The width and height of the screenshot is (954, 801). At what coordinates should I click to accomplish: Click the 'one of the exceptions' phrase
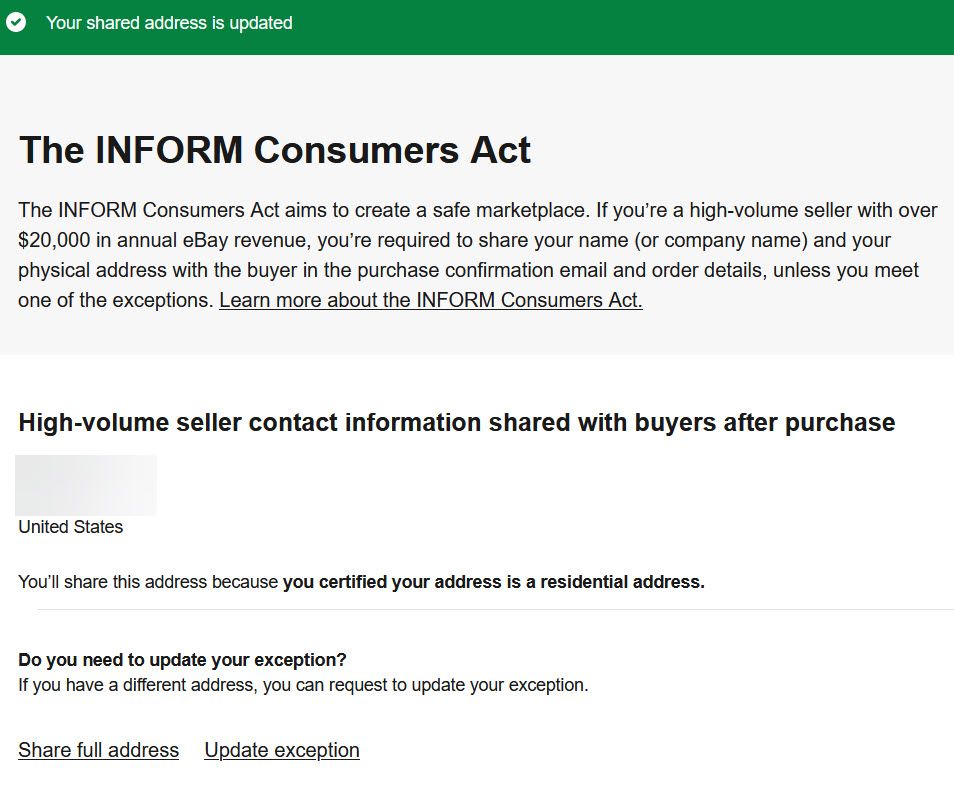(x=113, y=300)
